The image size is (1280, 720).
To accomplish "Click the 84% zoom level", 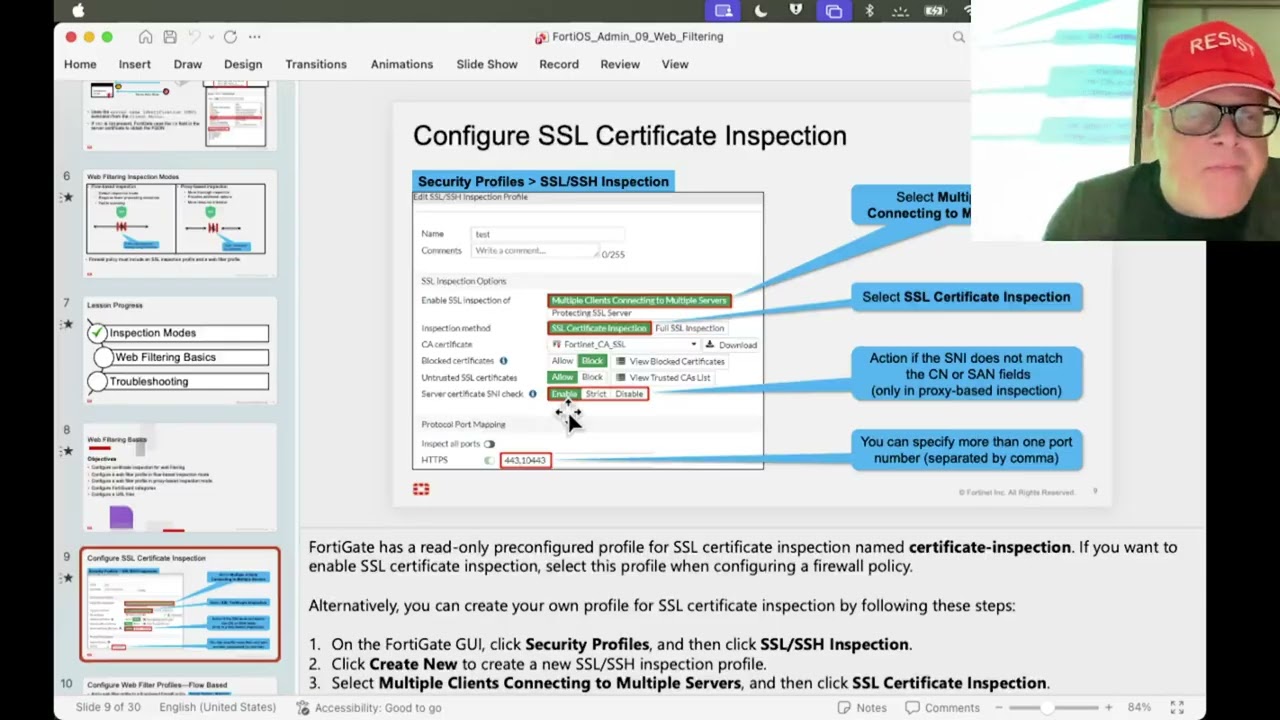I will [x=1139, y=708].
